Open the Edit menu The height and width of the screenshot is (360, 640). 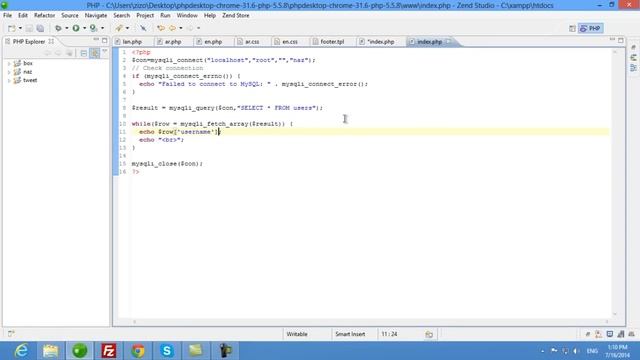coord(23,15)
